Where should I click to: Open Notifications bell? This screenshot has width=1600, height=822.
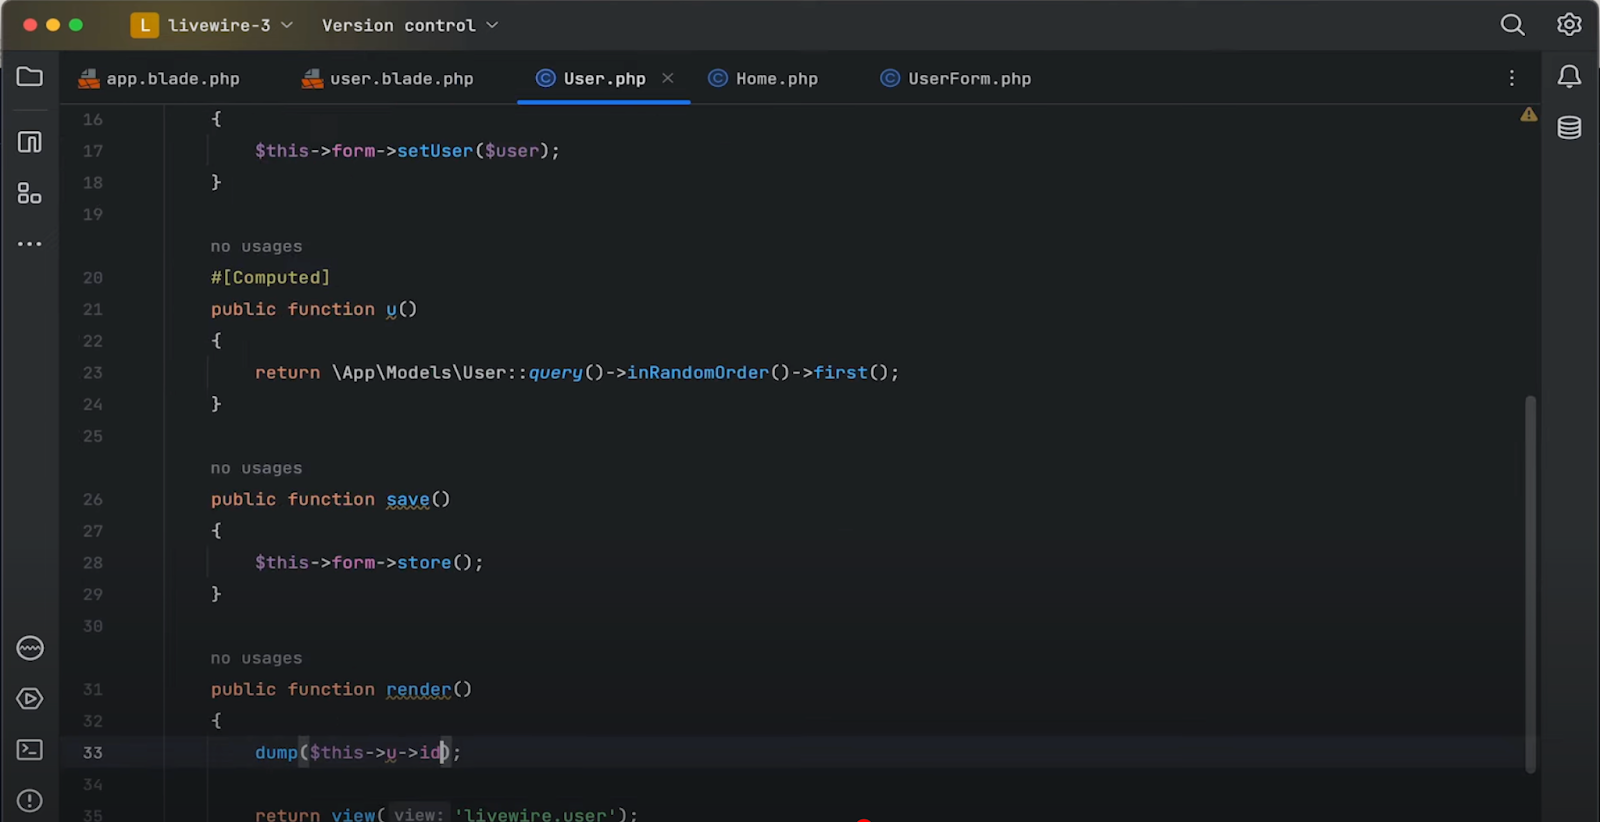point(1570,77)
